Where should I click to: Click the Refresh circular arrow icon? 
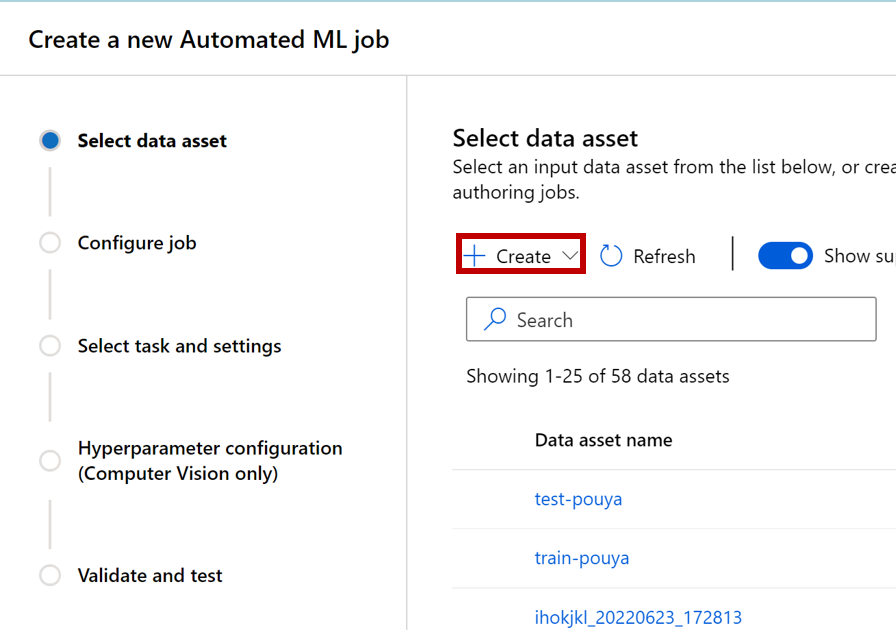pyautogui.click(x=611, y=256)
